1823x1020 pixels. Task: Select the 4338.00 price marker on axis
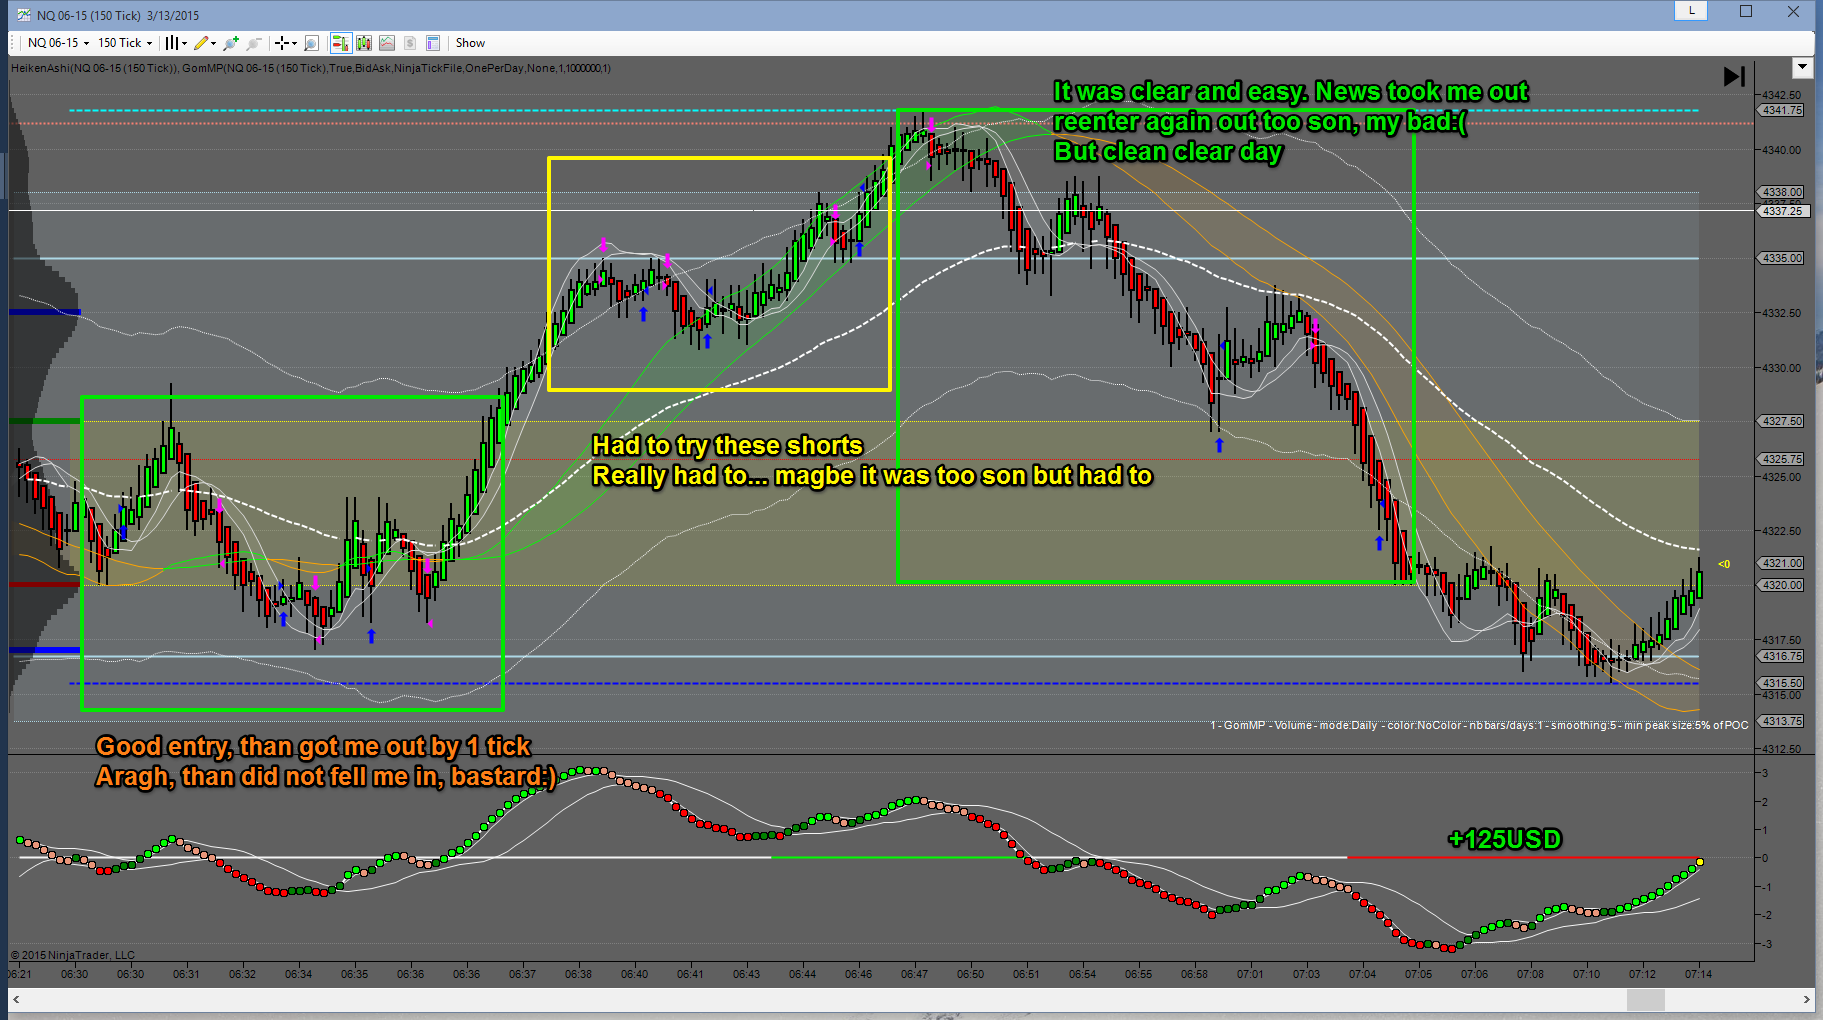[1782, 192]
